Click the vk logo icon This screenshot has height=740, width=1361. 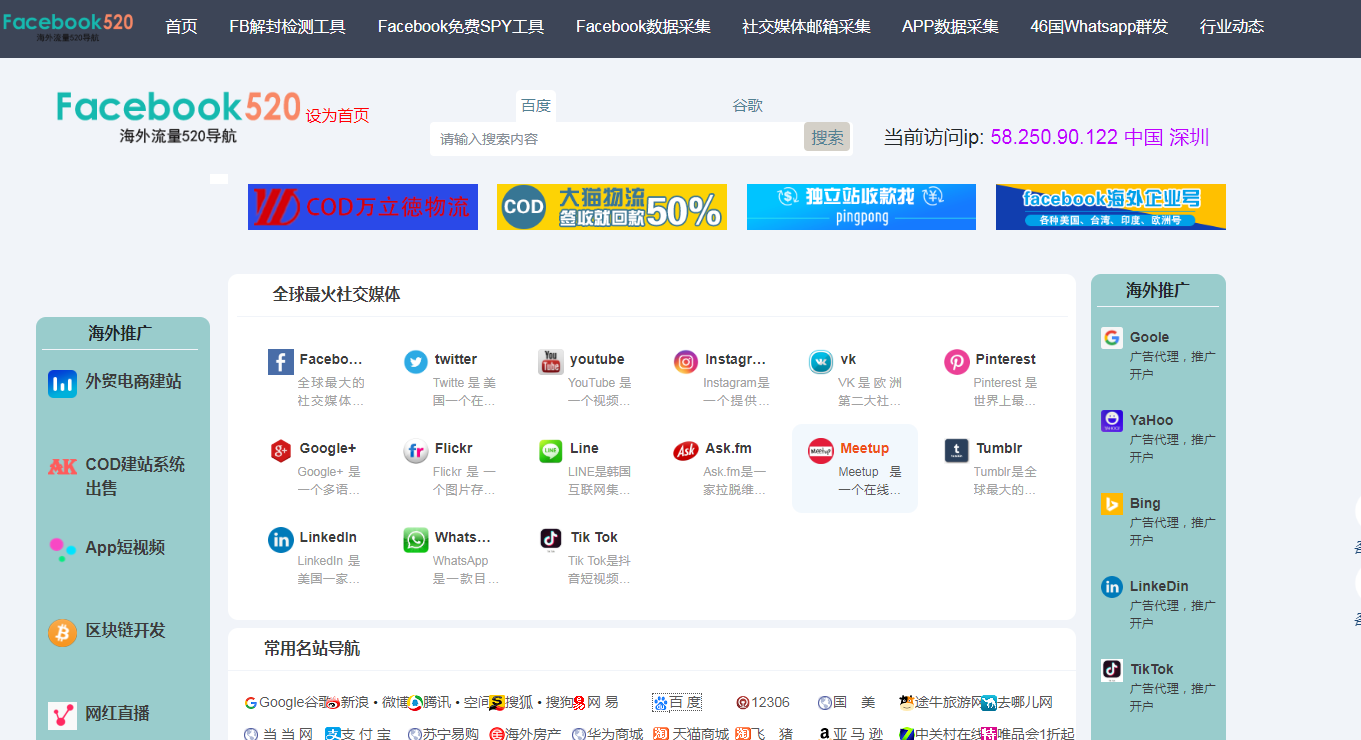tap(821, 362)
